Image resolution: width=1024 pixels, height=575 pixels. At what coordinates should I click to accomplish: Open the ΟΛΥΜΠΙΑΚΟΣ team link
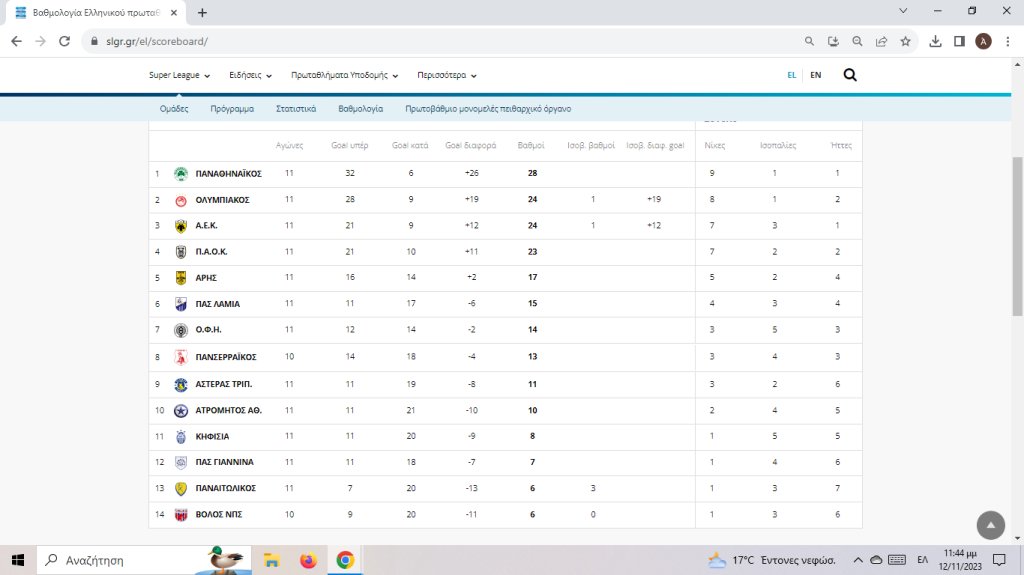click(222, 200)
